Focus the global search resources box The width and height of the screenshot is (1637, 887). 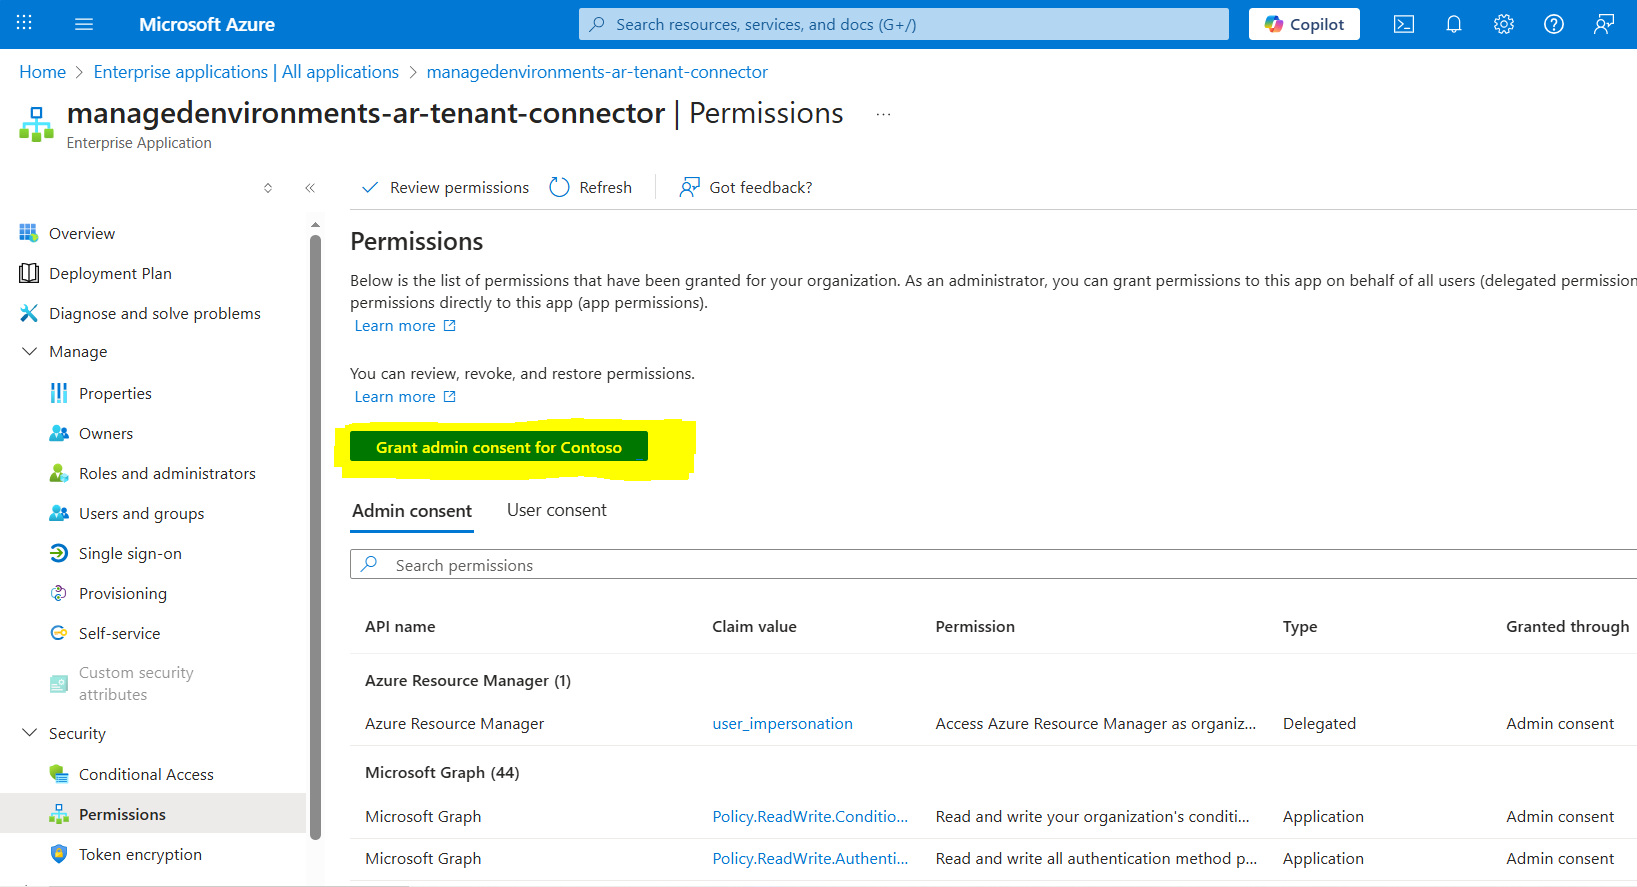point(904,24)
